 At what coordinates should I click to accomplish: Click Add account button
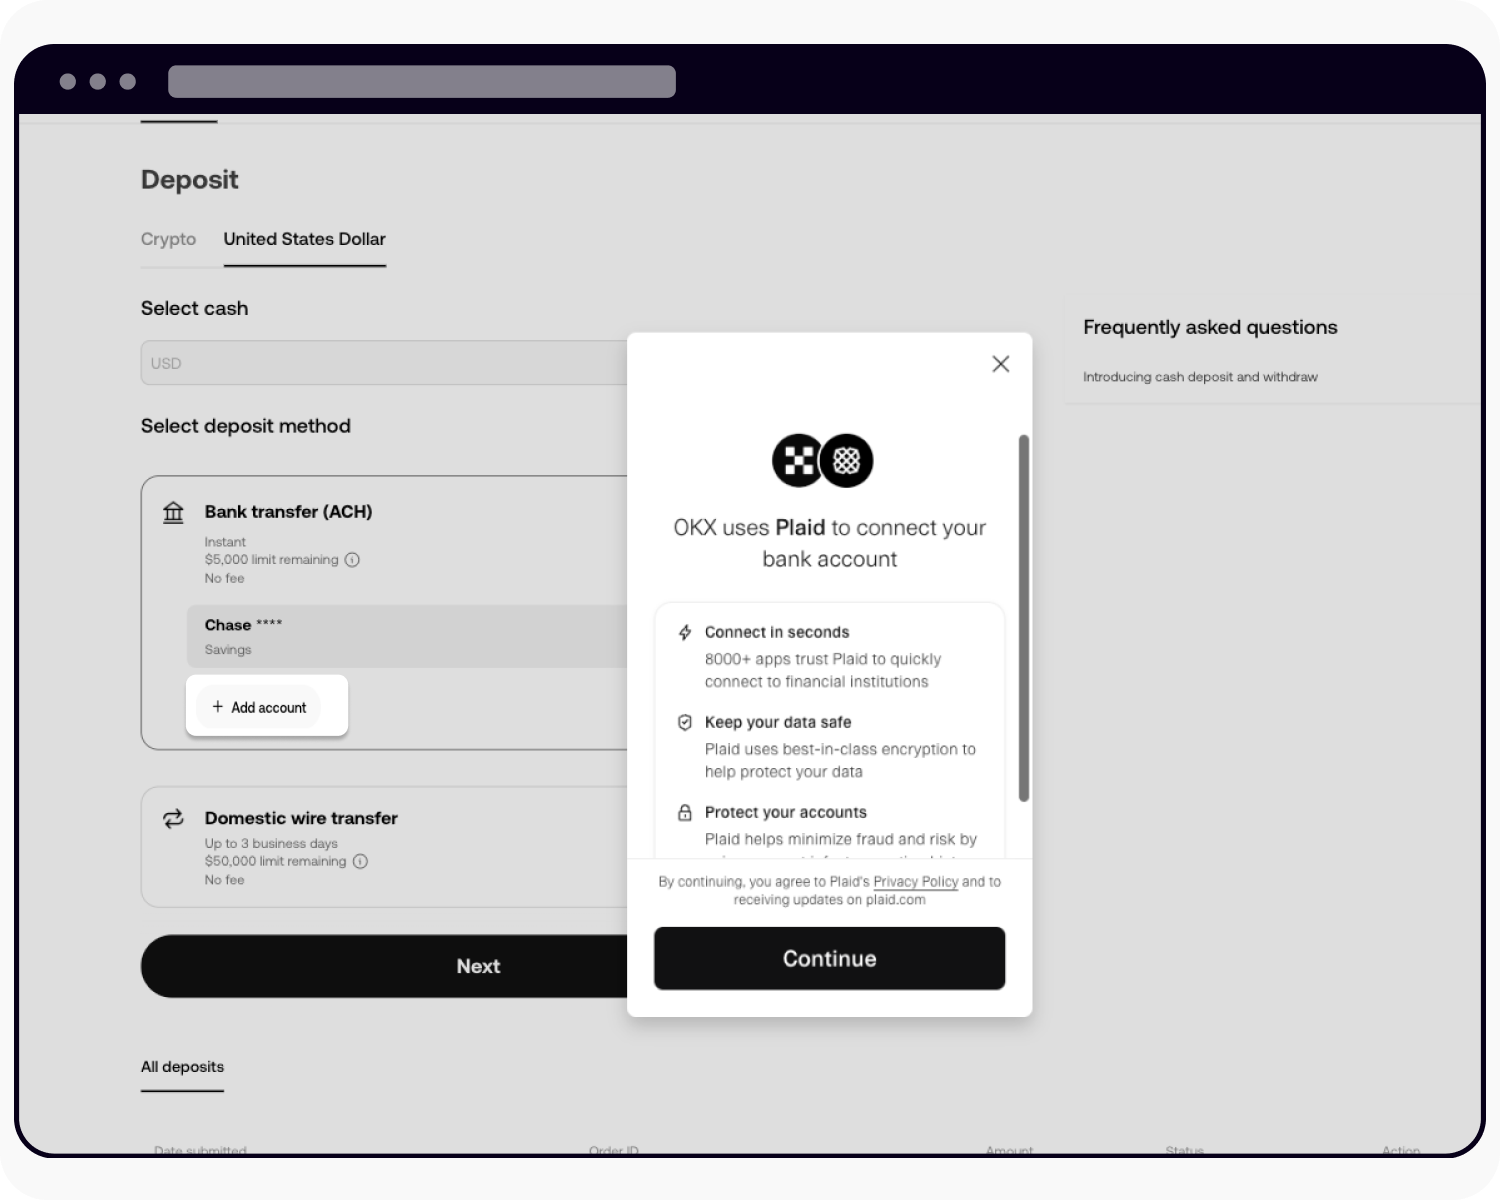[259, 707]
